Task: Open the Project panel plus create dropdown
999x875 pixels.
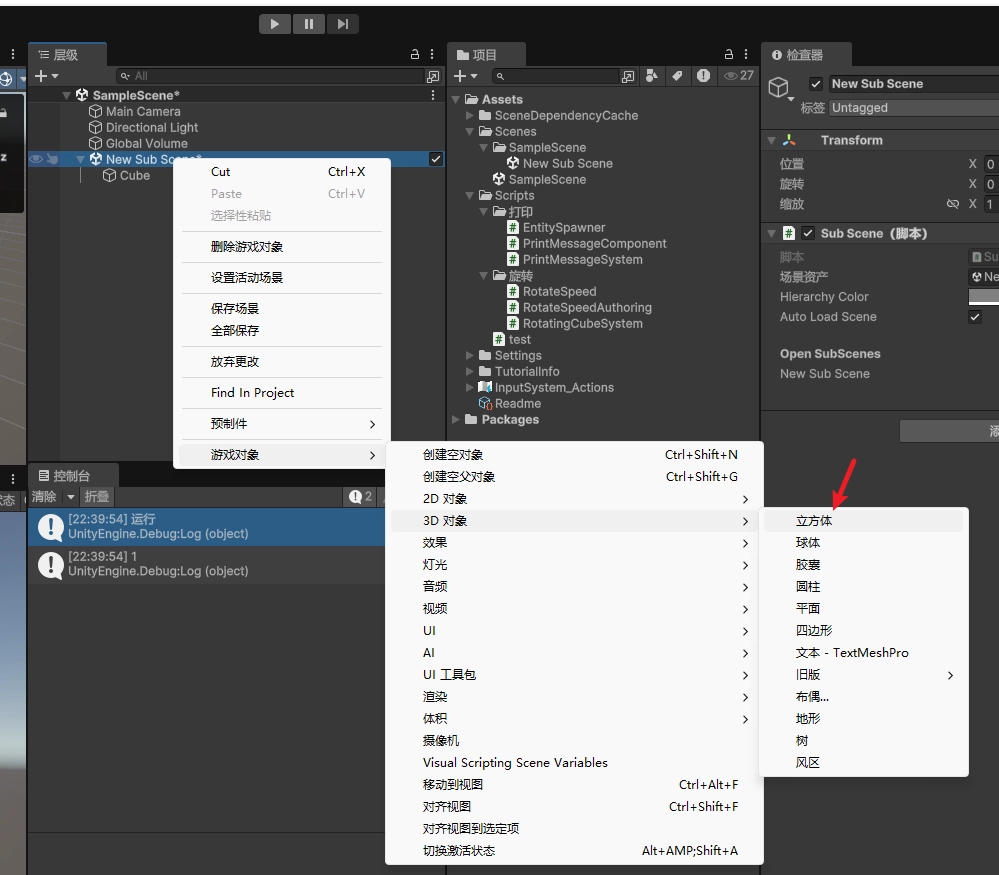Action: (466, 76)
